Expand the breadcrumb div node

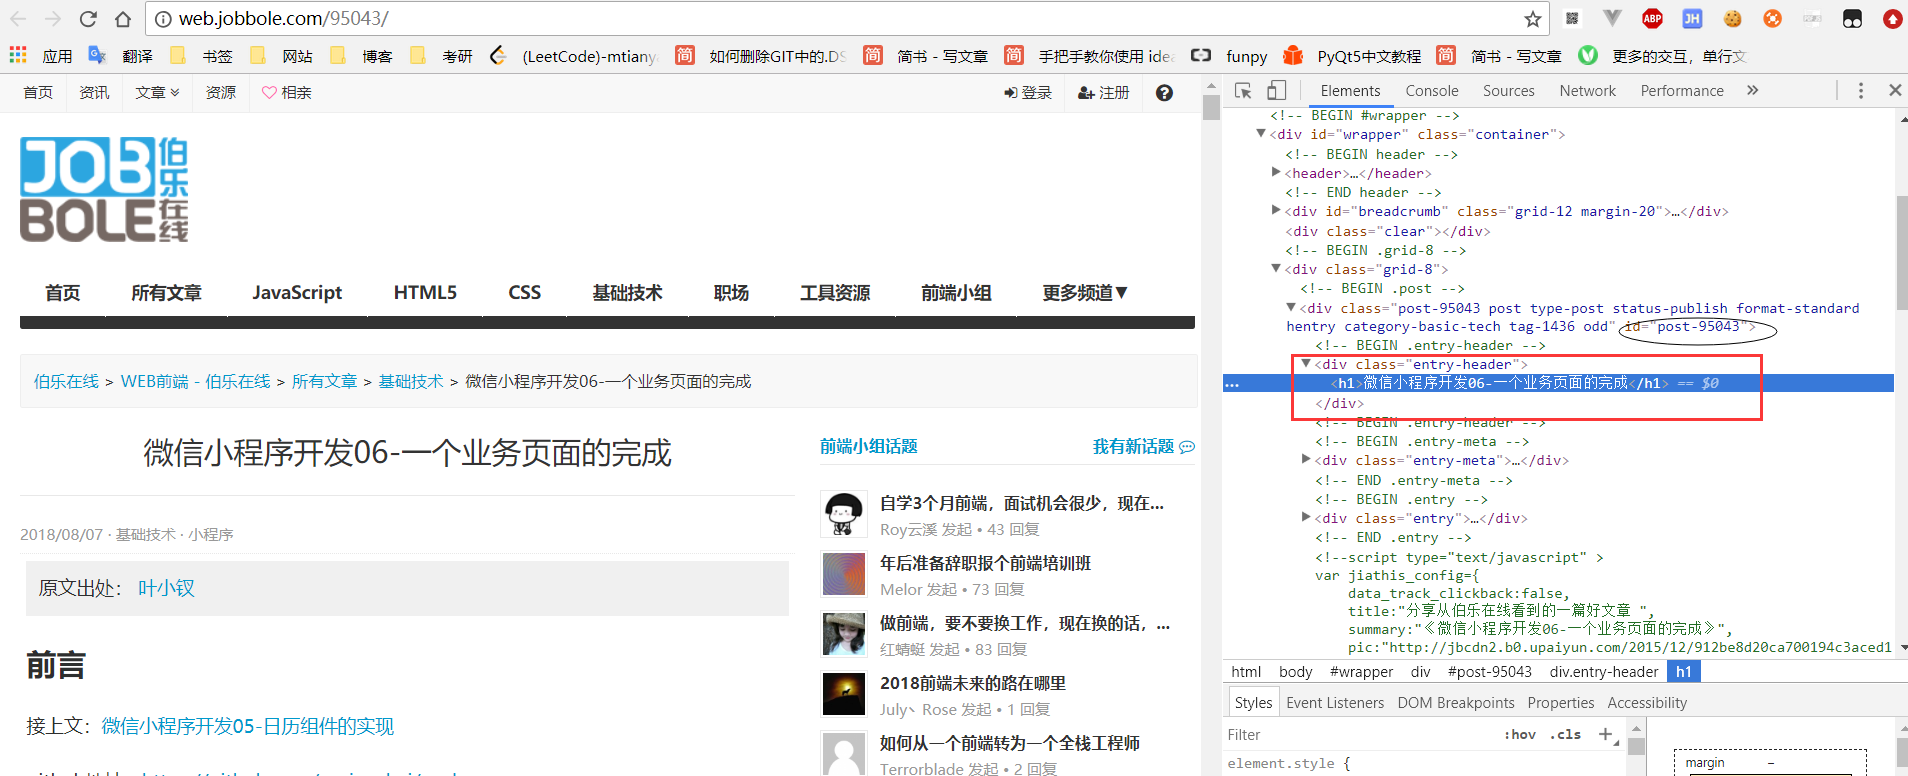tap(1276, 210)
